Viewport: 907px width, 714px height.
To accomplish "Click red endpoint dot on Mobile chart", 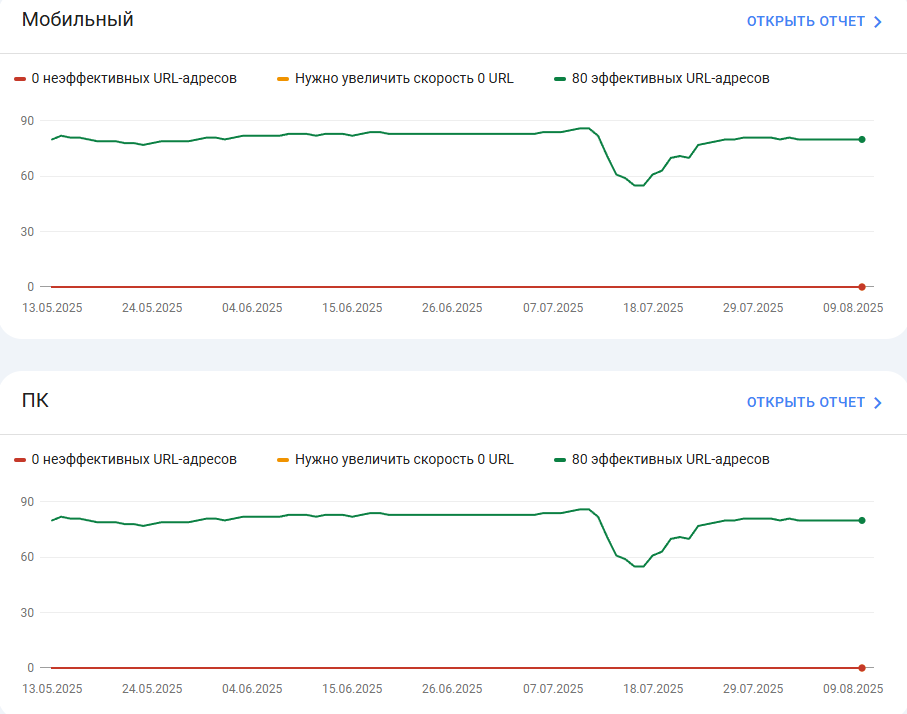I will (862, 287).
